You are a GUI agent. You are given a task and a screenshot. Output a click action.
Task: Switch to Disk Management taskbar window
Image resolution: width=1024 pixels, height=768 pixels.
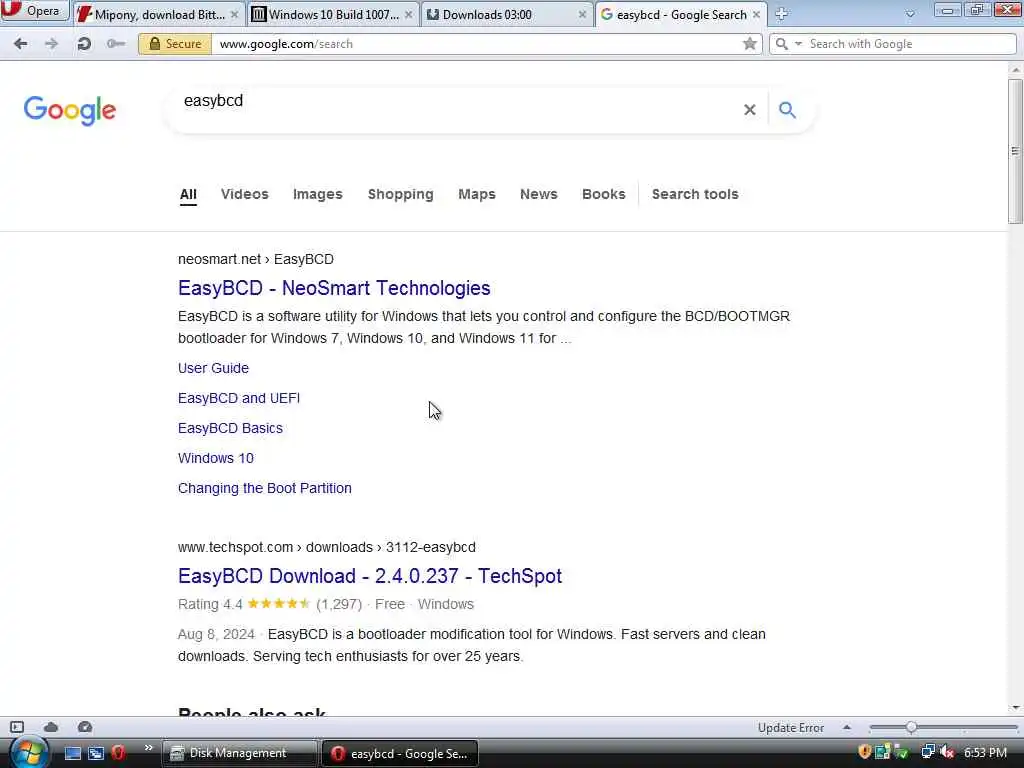coord(239,753)
